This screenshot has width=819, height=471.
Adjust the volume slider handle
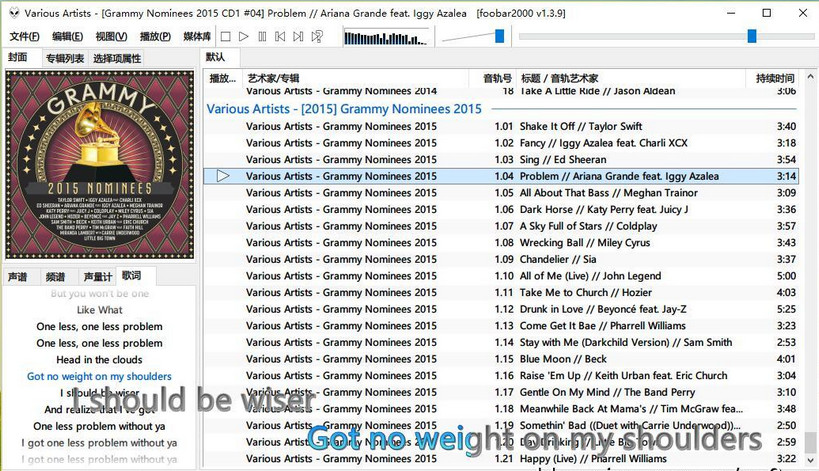(500, 36)
